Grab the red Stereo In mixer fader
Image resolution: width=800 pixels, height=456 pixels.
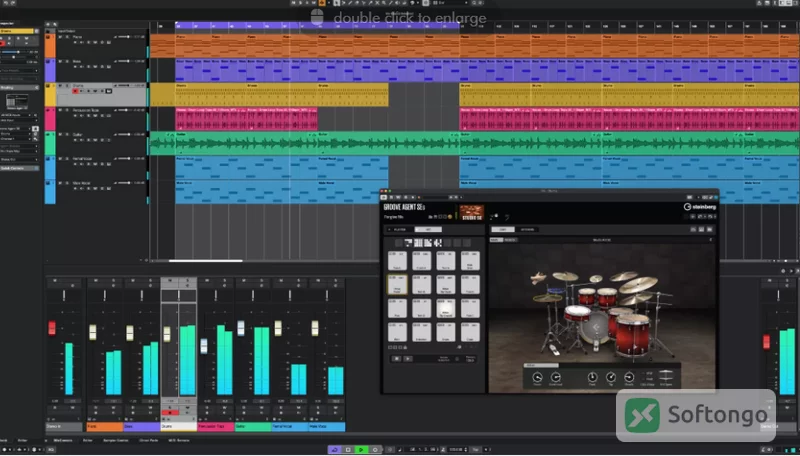(52, 327)
